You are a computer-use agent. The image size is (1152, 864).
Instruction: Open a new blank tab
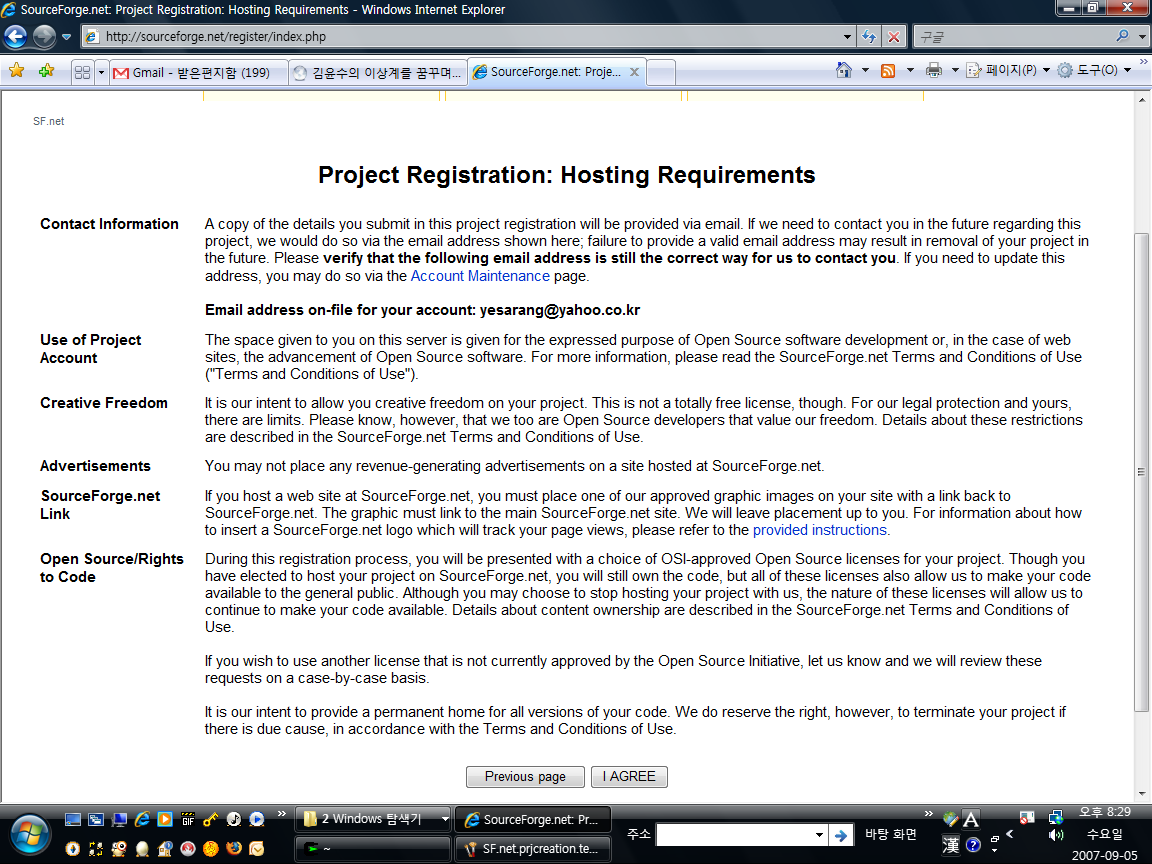coord(661,72)
